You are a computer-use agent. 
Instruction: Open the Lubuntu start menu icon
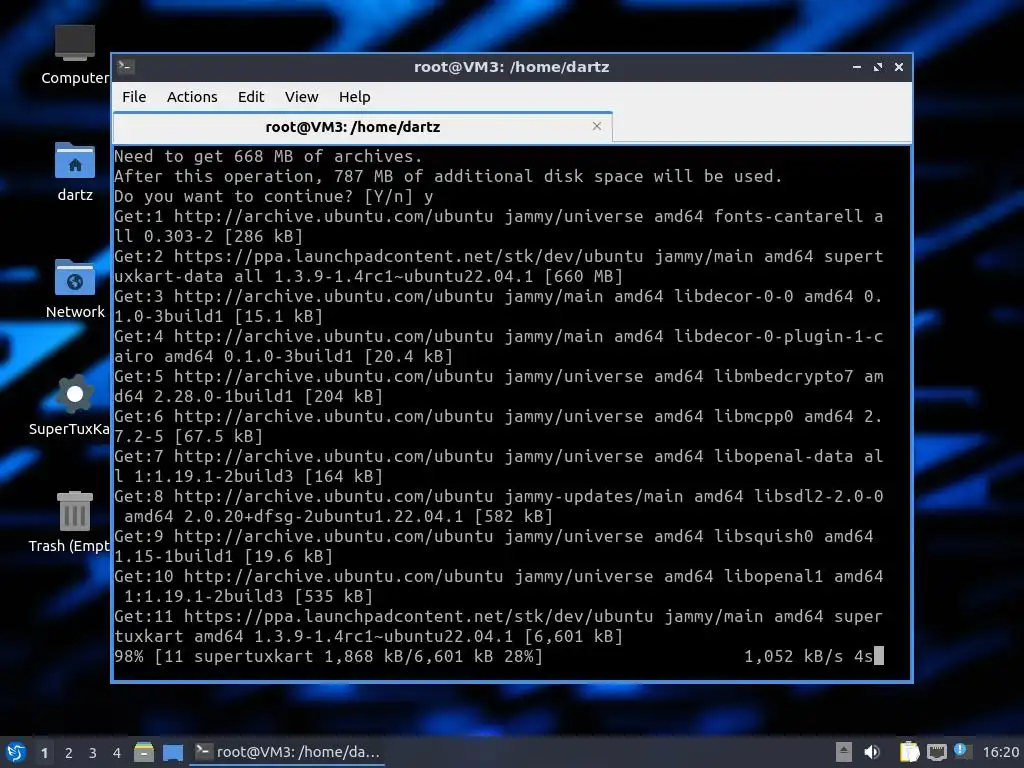(16, 752)
